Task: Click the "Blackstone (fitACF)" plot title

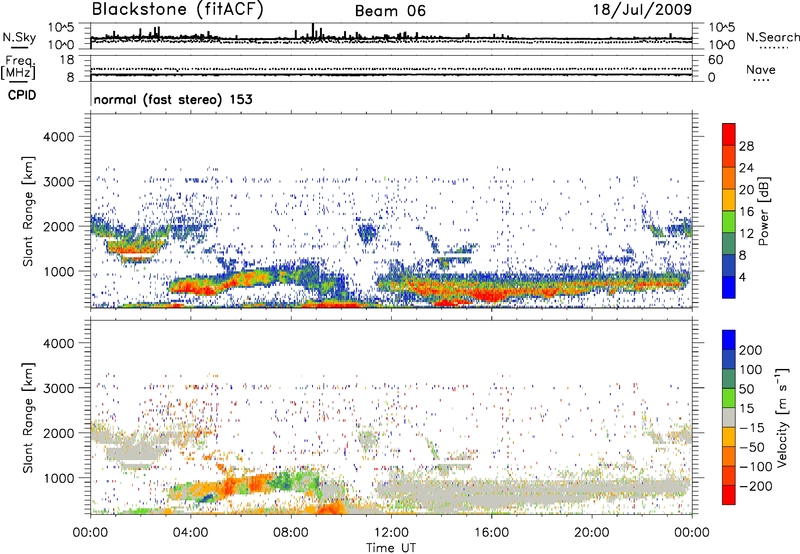Action: pos(177,9)
